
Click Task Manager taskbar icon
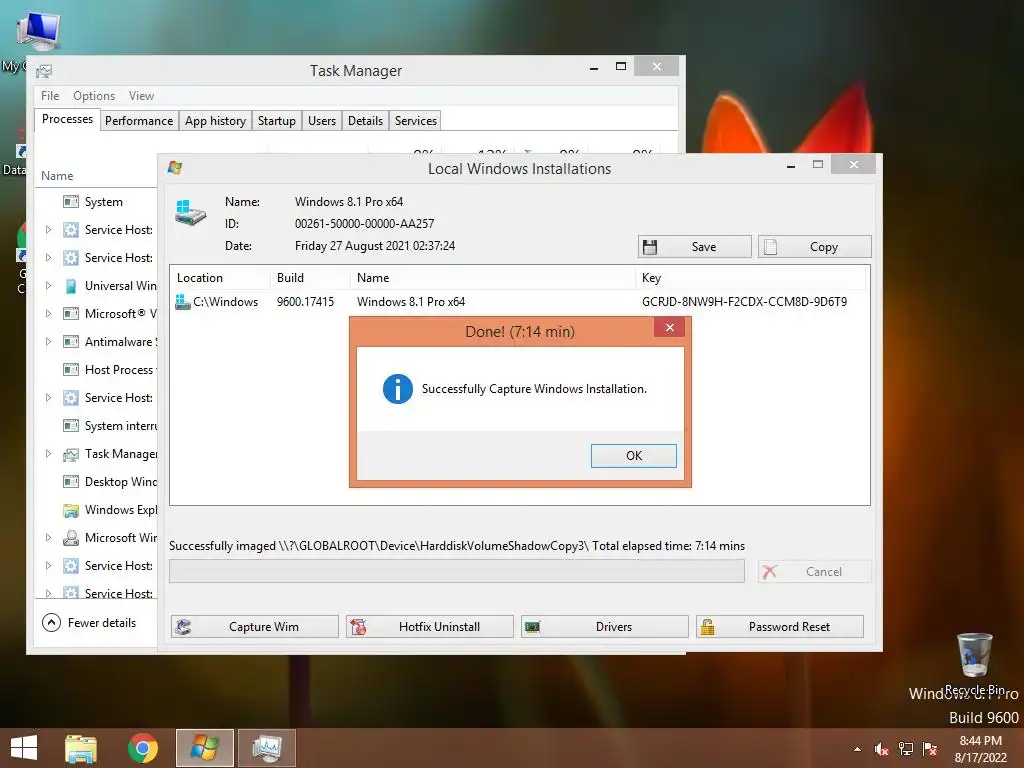(x=267, y=748)
